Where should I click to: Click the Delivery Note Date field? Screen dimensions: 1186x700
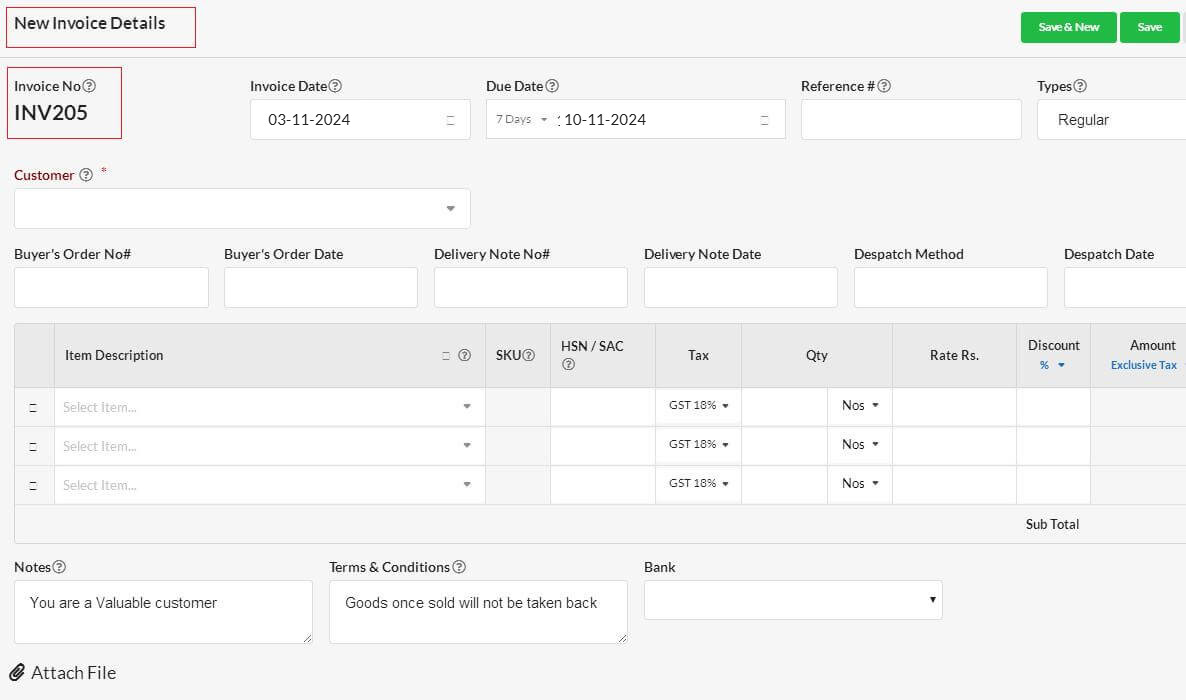pos(740,288)
